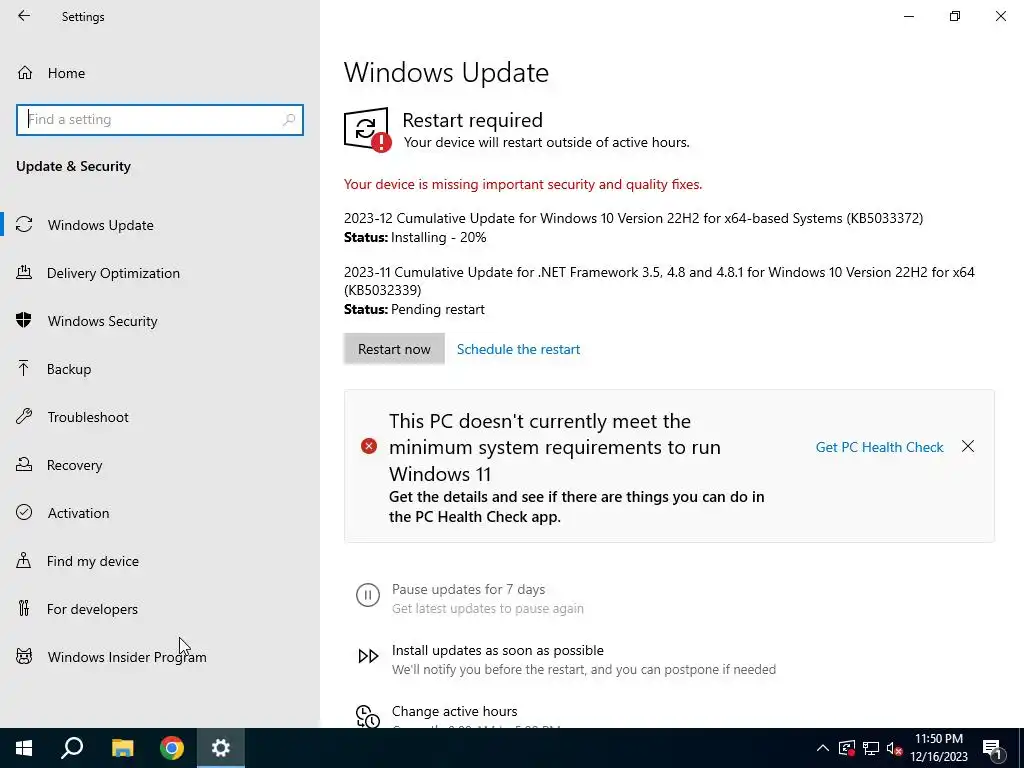Viewport: 1024px width, 768px height.
Task: Click the KB5032339 .NET Framework update text
Action: pos(660,281)
